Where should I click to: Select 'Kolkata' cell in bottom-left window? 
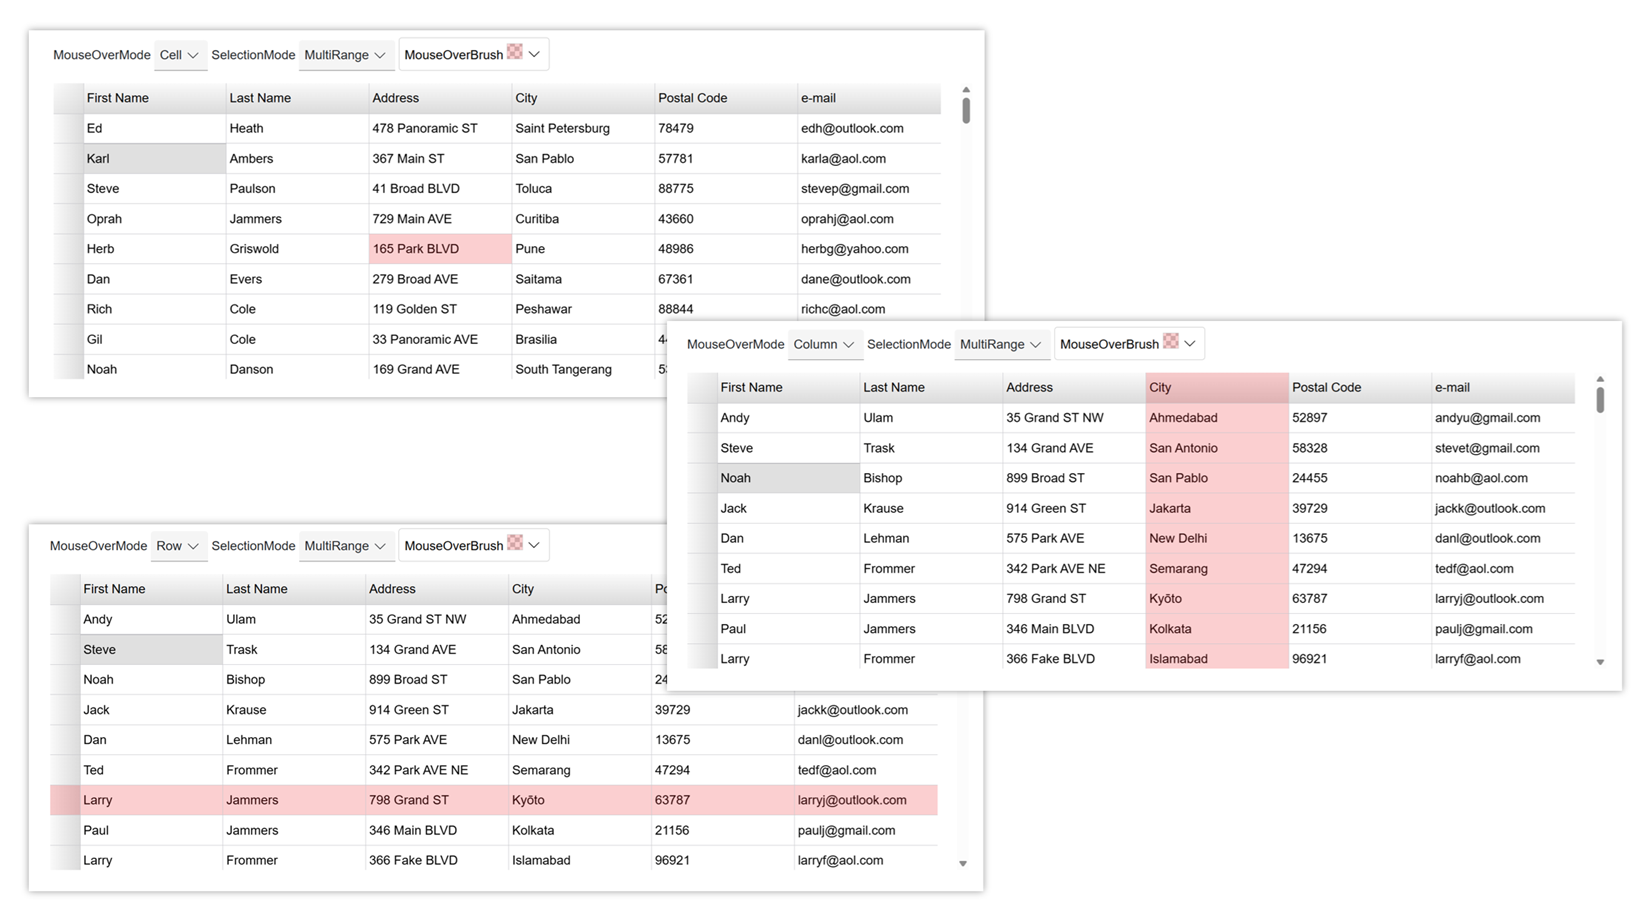(x=579, y=830)
